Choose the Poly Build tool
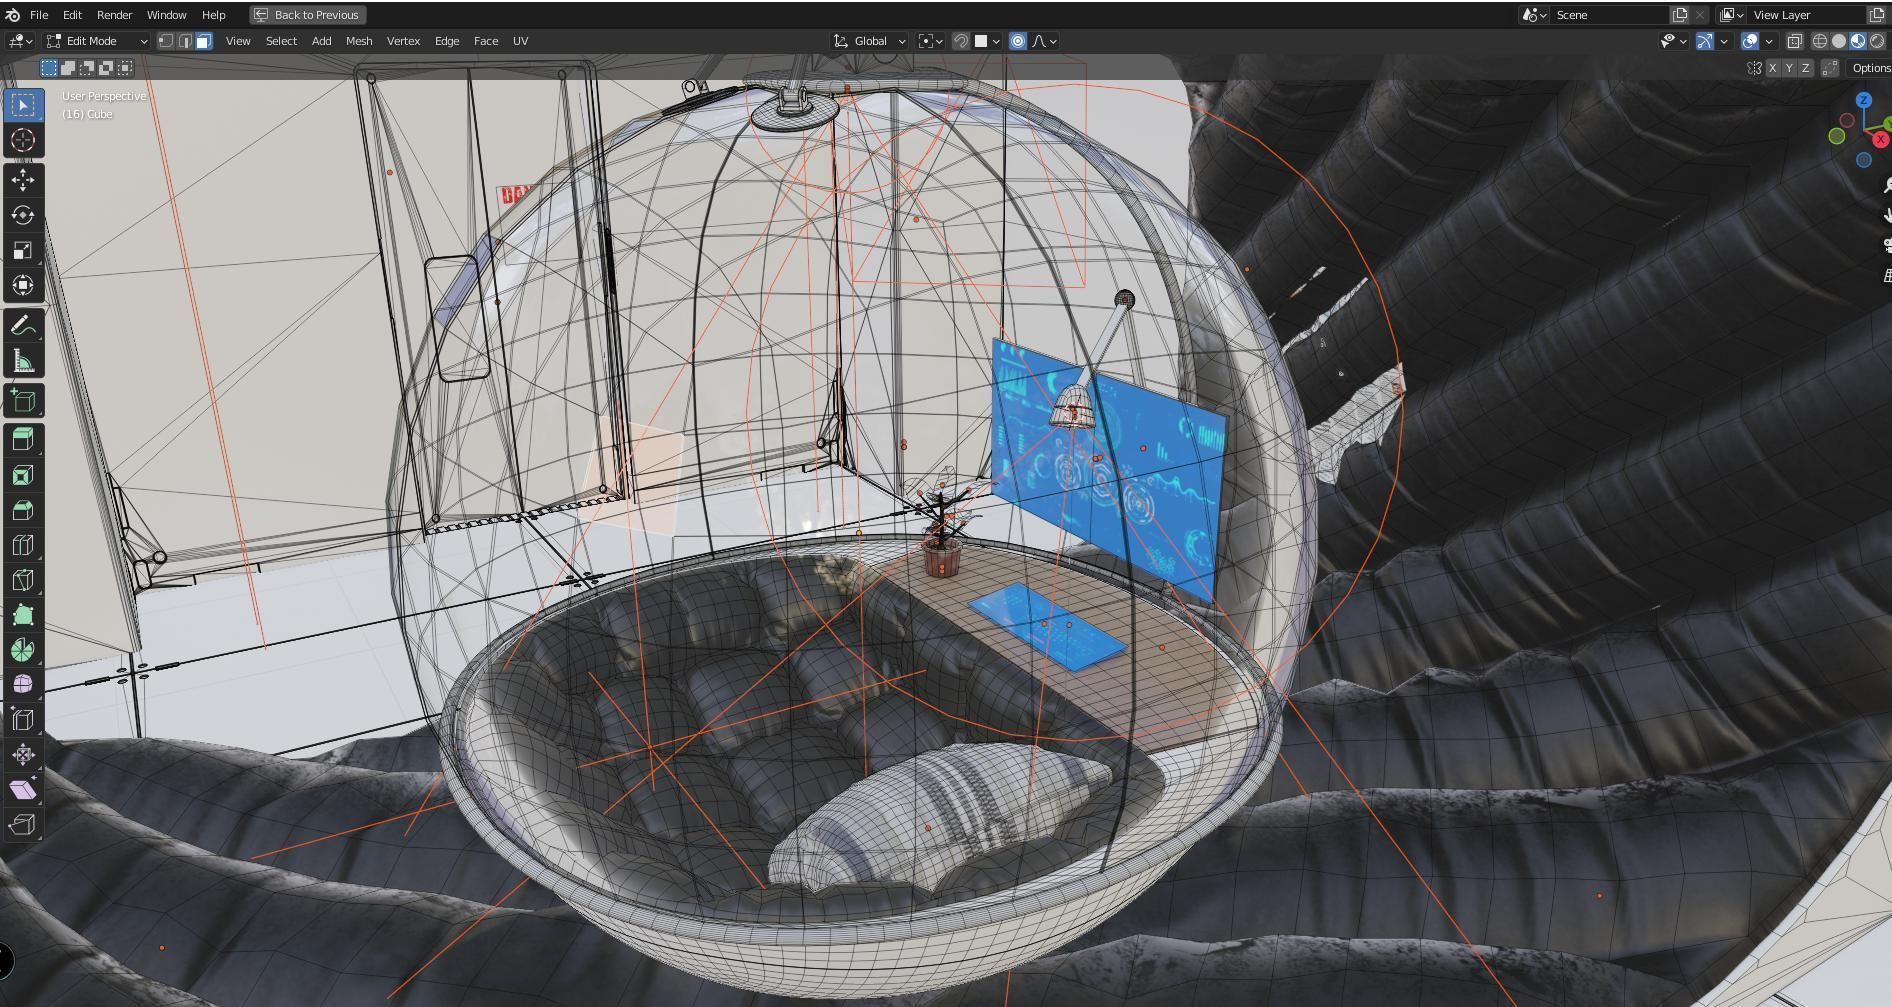The image size is (1892, 1007). pos(23,615)
